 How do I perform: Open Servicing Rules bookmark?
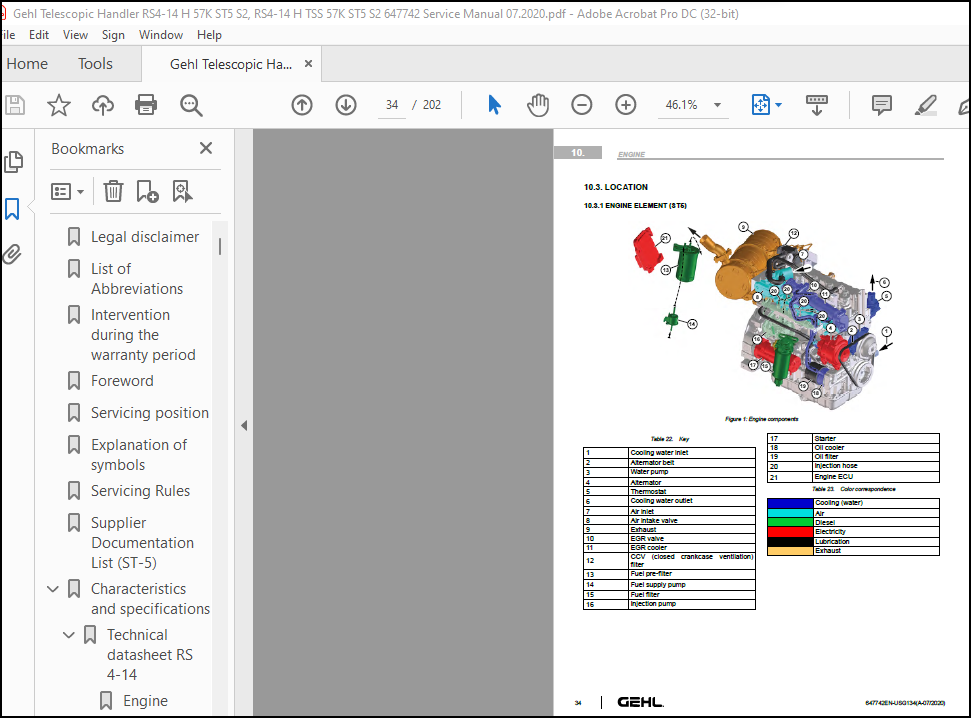[140, 491]
